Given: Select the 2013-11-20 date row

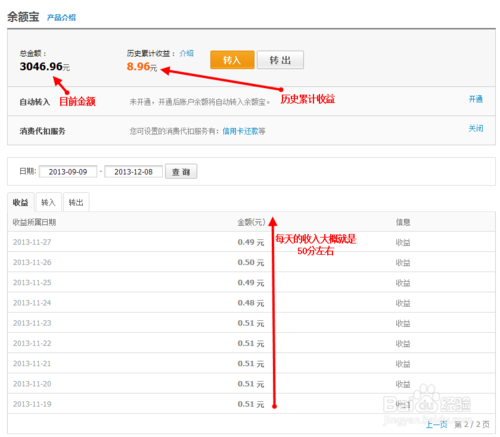Looking at the screenshot, I should 251,384.
